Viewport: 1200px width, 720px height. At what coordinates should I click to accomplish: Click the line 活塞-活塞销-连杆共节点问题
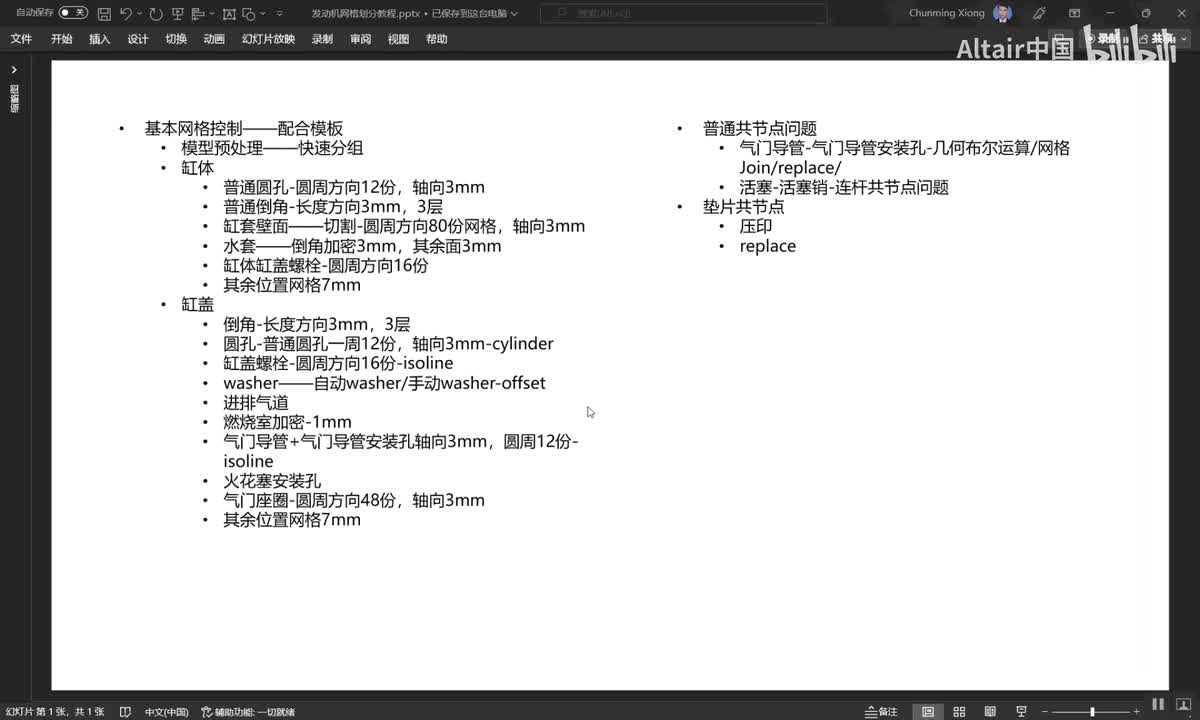coord(844,187)
